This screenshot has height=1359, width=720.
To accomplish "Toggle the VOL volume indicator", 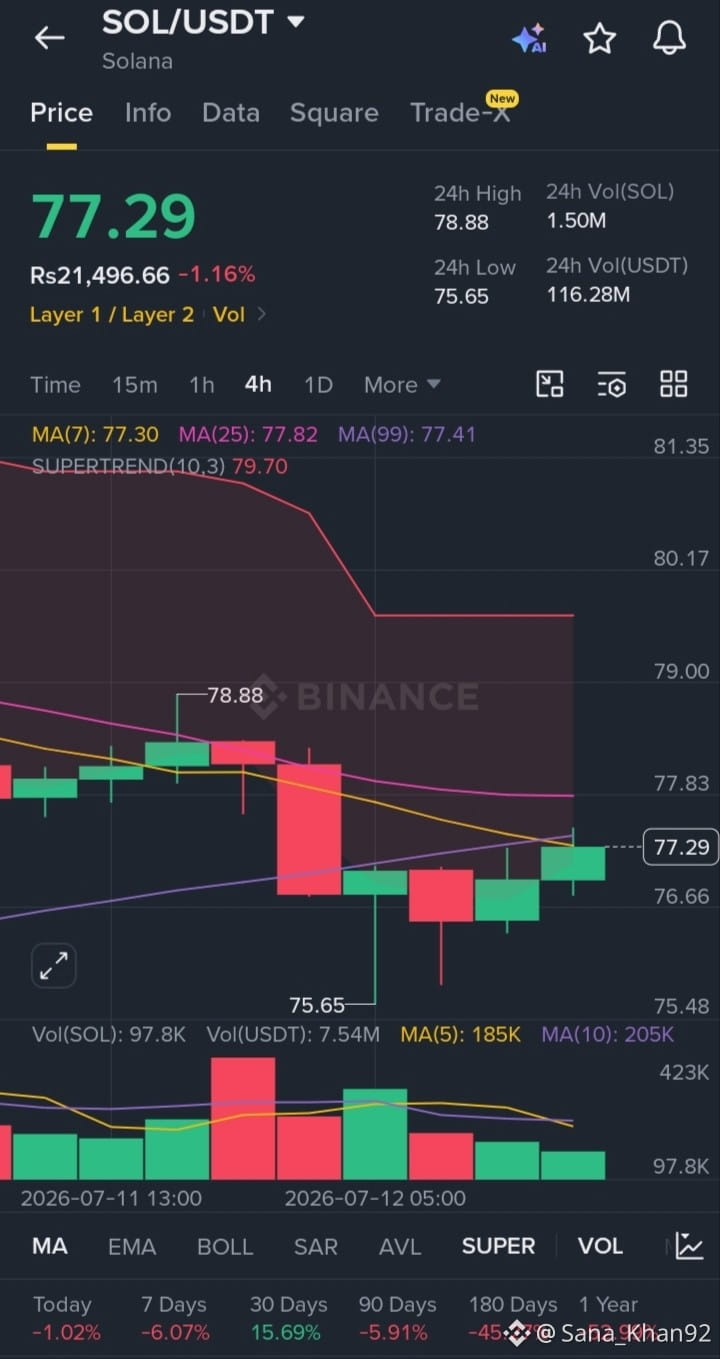I will (600, 1246).
